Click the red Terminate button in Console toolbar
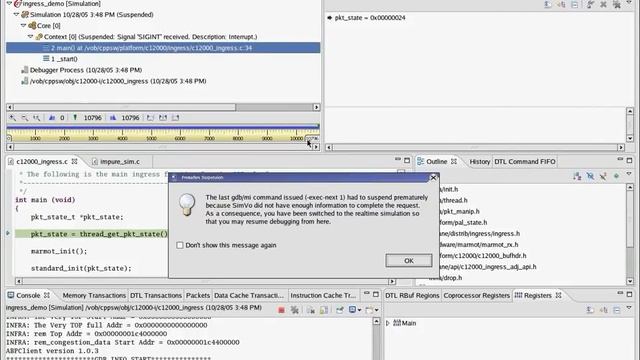Viewport: 640px width, 360px height. (x=281, y=310)
